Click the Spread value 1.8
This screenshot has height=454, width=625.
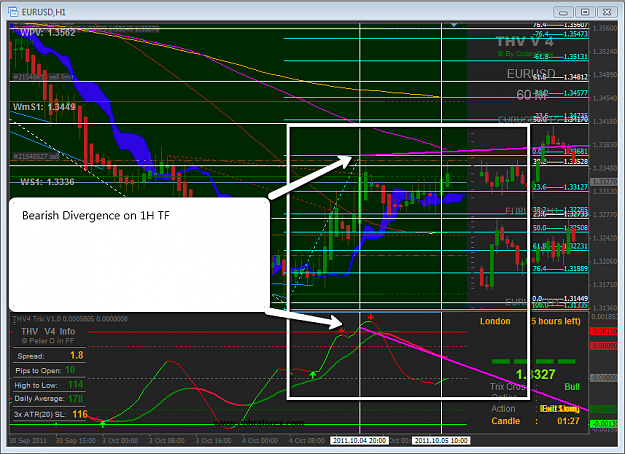coord(77,355)
